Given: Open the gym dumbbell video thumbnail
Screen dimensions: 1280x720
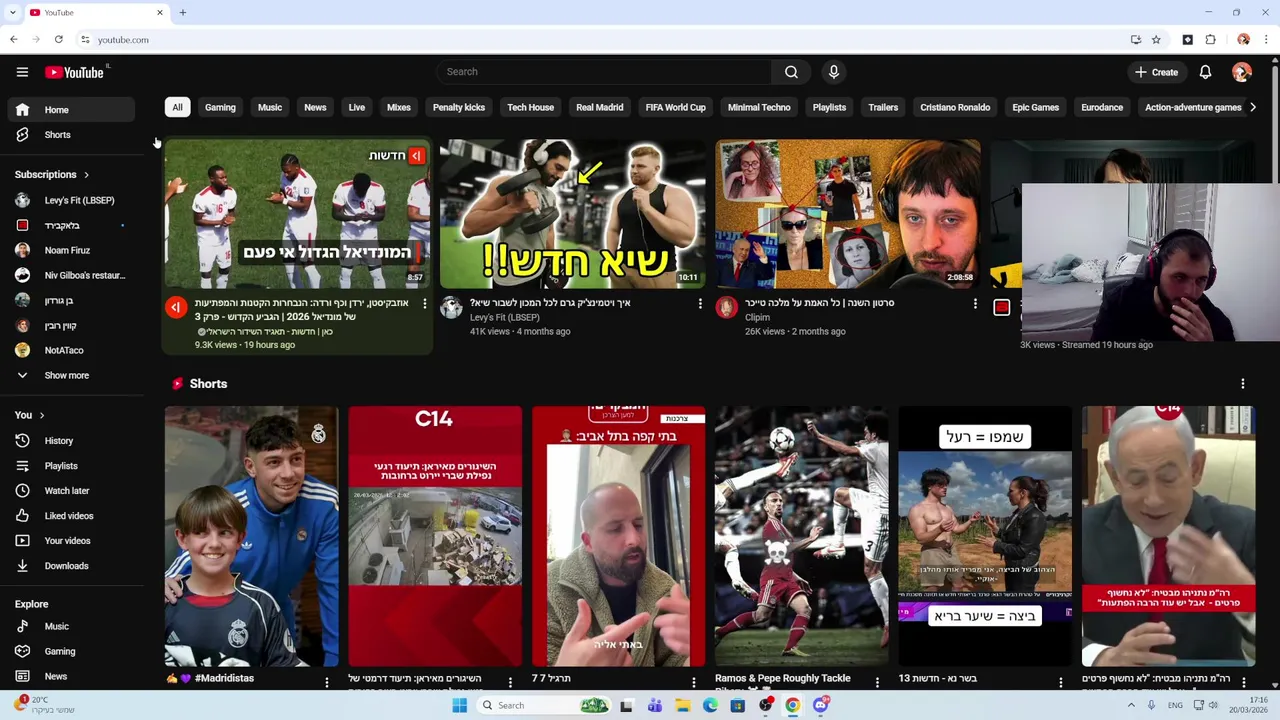Looking at the screenshot, I should click(x=573, y=214).
